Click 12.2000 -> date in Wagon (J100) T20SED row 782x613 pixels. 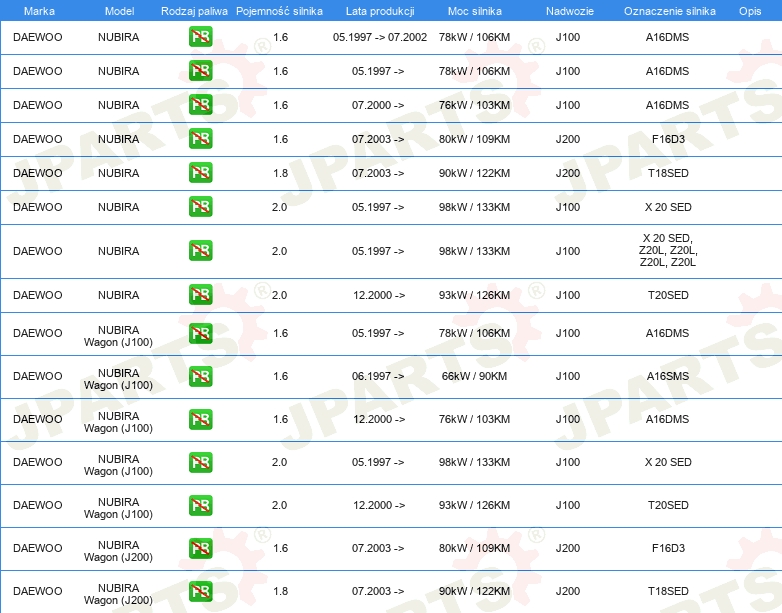379,505
